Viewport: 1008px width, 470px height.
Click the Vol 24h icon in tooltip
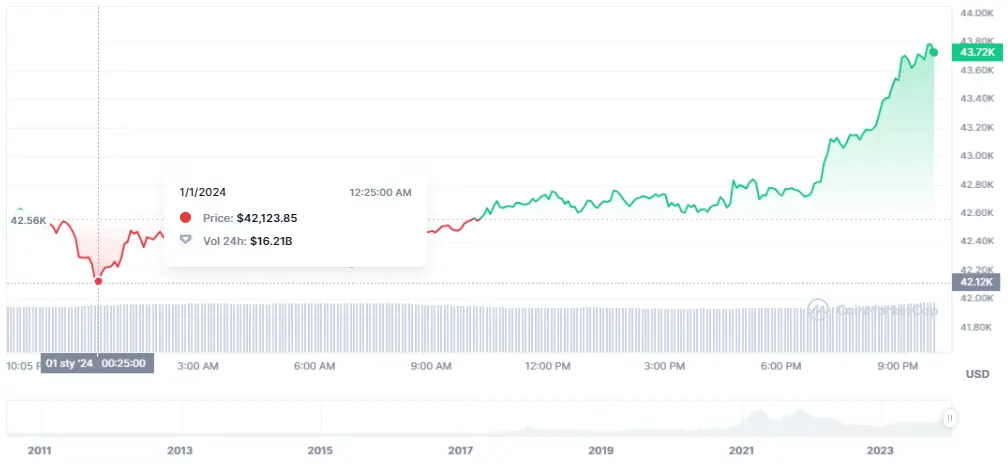185,241
